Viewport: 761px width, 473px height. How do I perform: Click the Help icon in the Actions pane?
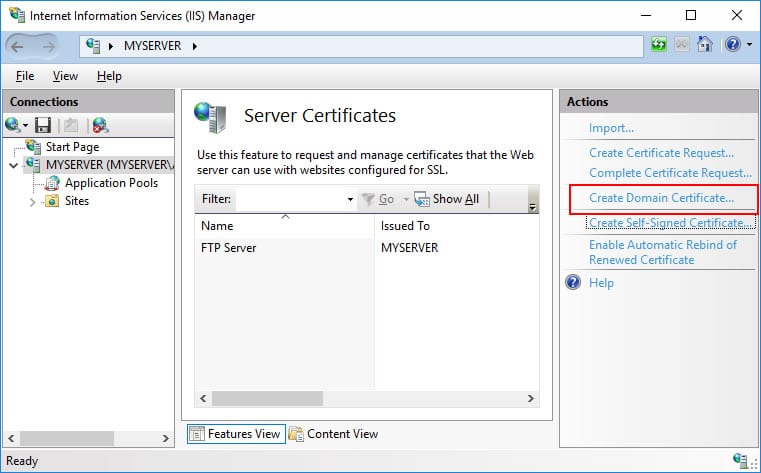click(573, 282)
